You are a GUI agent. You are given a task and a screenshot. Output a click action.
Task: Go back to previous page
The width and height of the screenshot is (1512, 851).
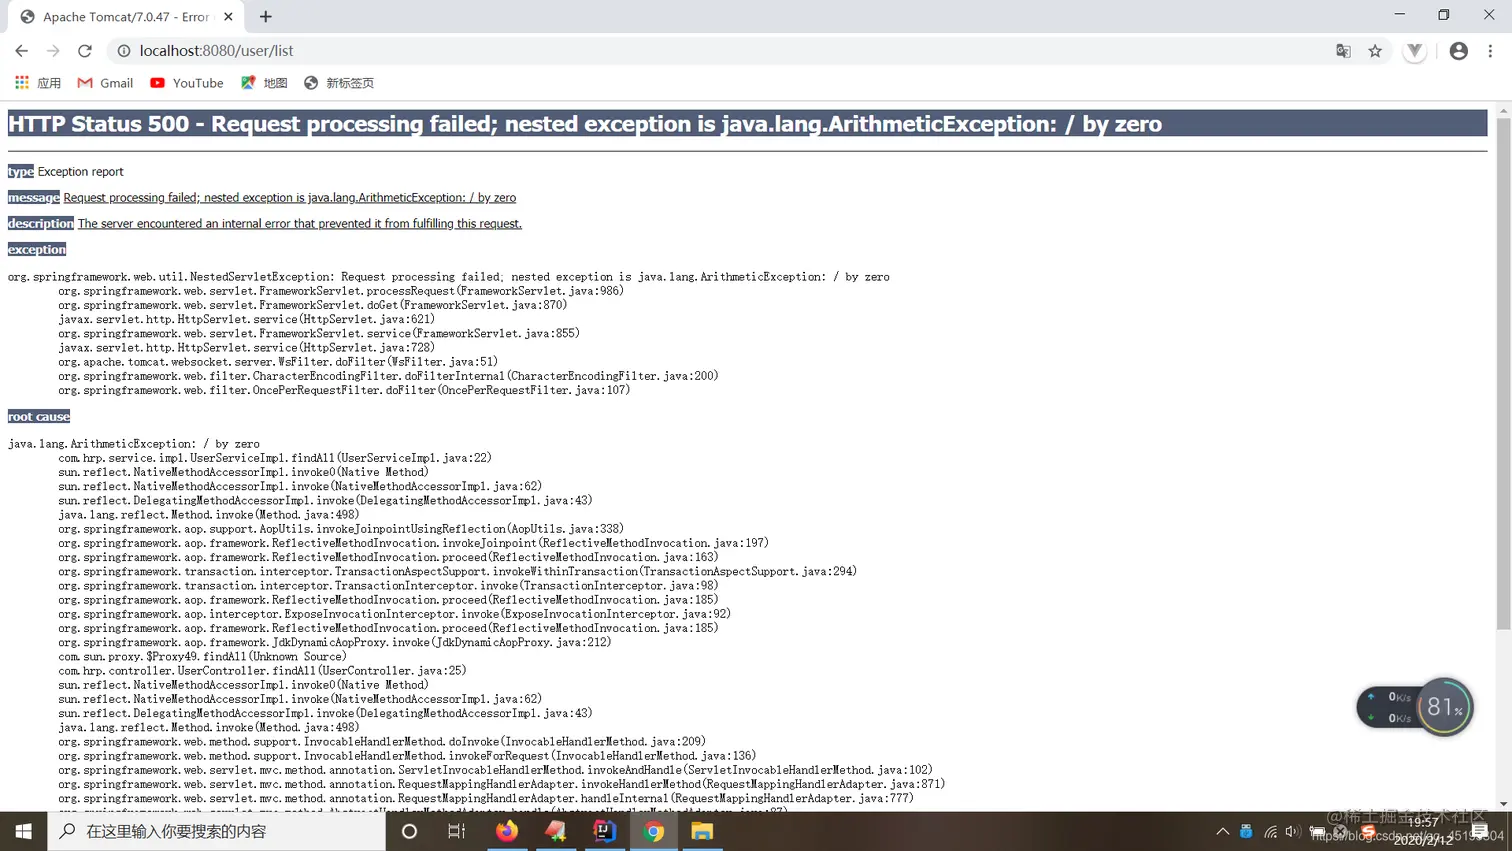21,51
